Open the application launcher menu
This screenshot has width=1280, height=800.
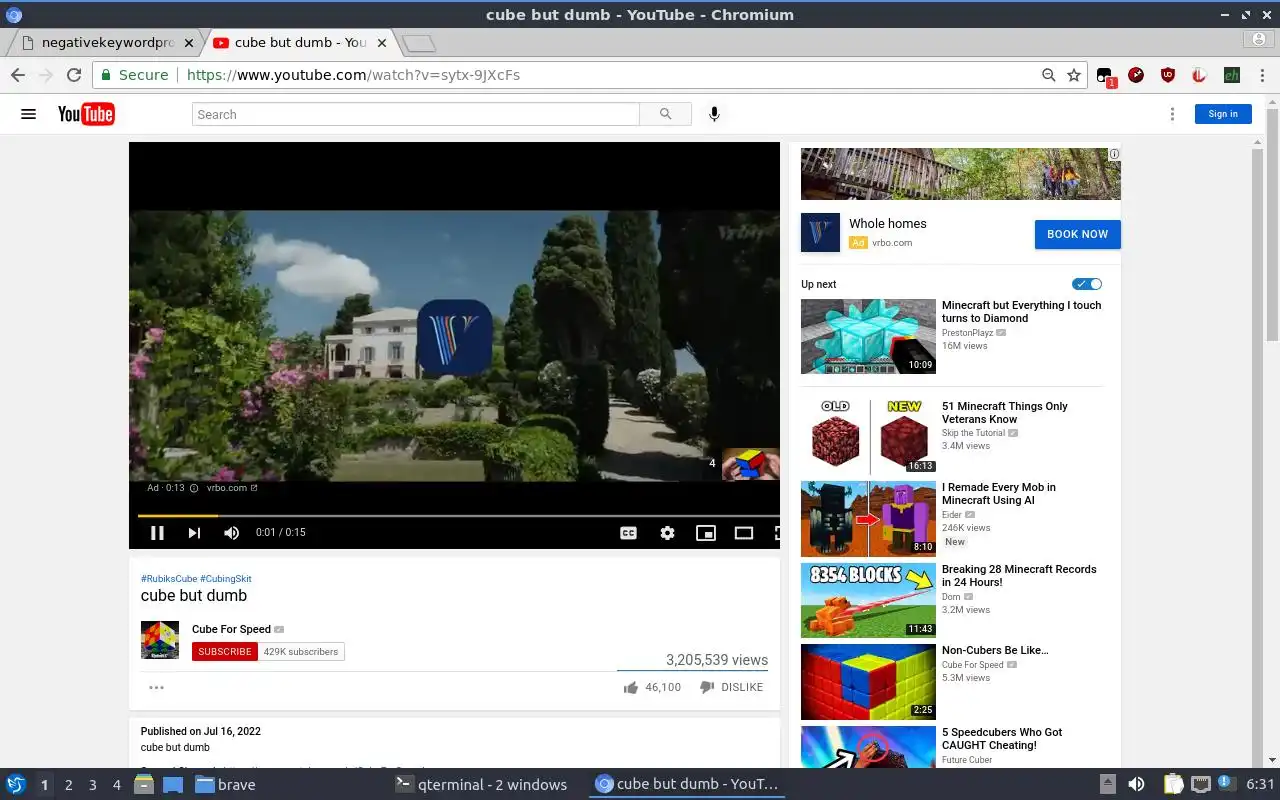click(x=15, y=785)
